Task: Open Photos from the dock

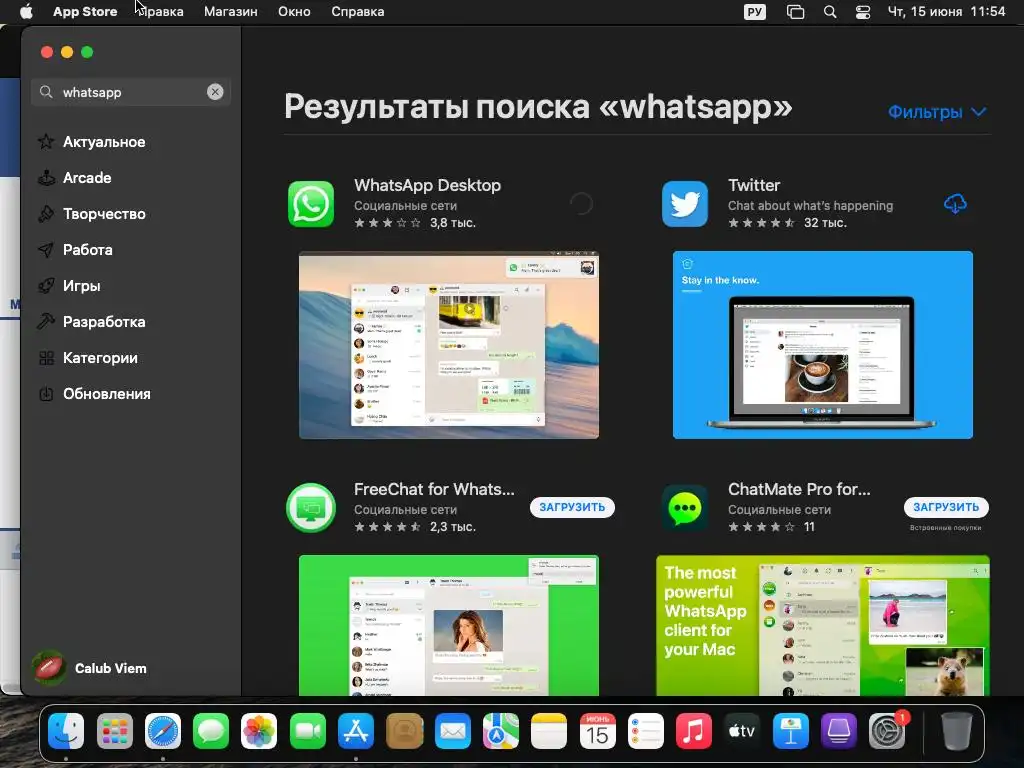Action: pos(259,731)
